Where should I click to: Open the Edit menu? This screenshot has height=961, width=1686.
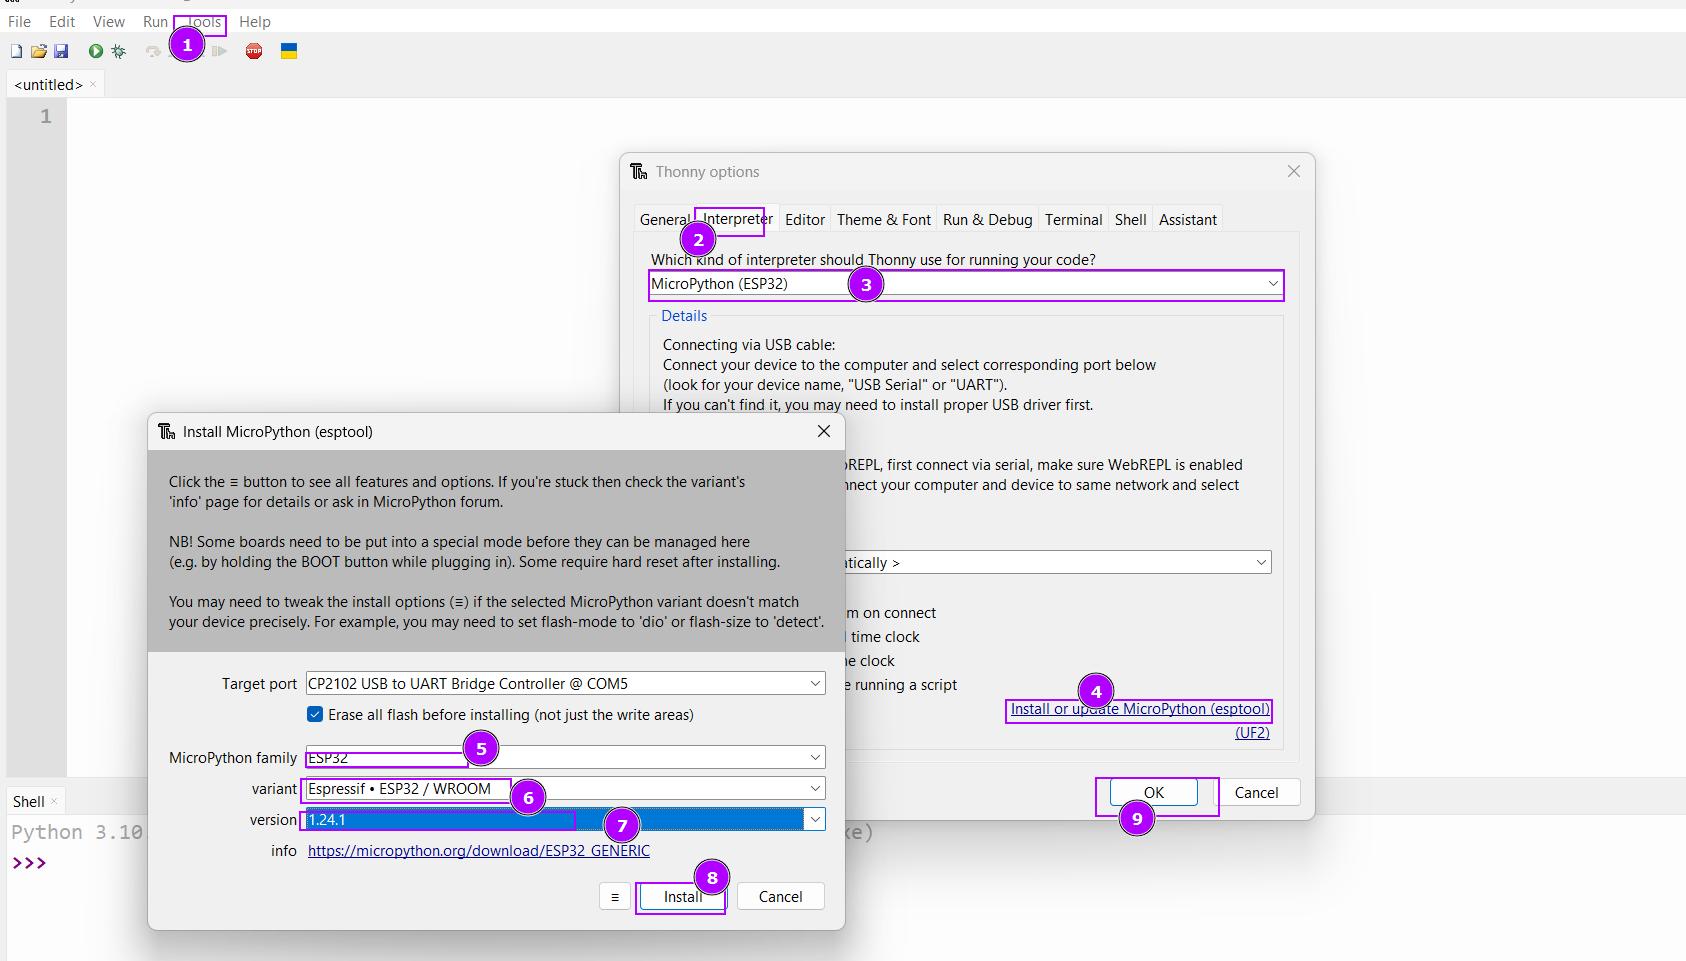point(62,21)
